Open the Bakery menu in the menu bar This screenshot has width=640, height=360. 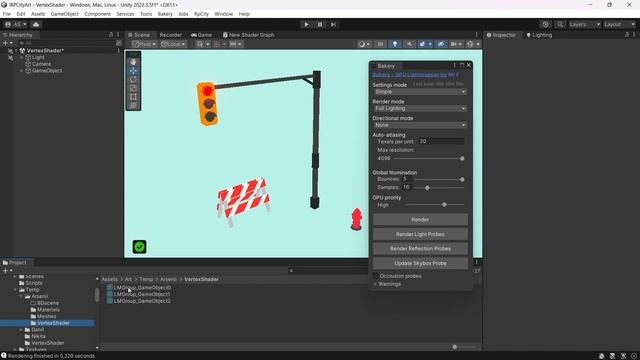coord(165,14)
